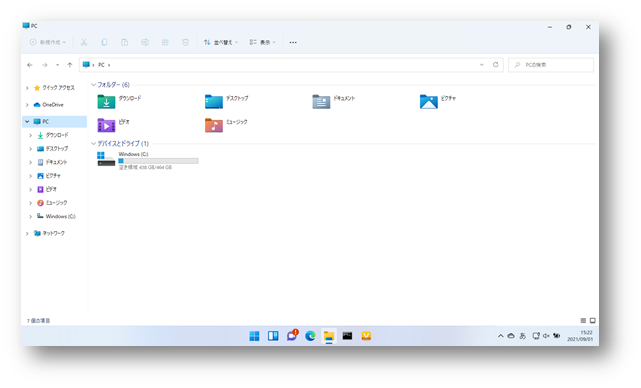Launch Microsoft Edge from the taskbar
The image size is (641, 388).
[x=310, y=336]
